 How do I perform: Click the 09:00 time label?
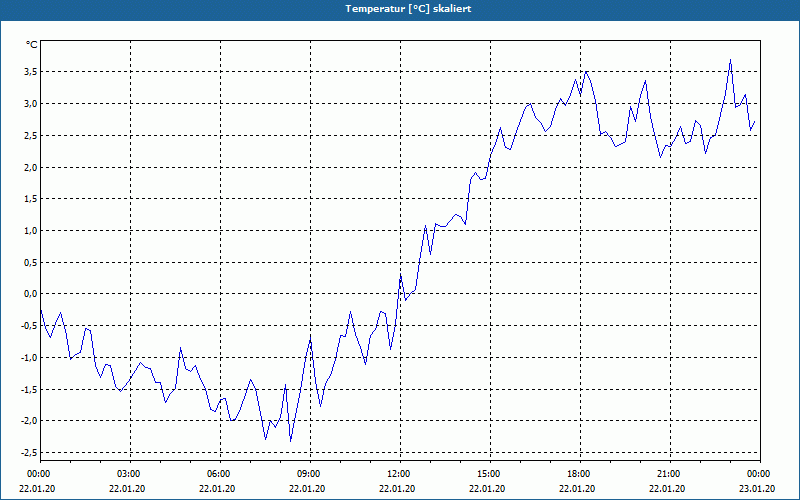tap(308, 474)
